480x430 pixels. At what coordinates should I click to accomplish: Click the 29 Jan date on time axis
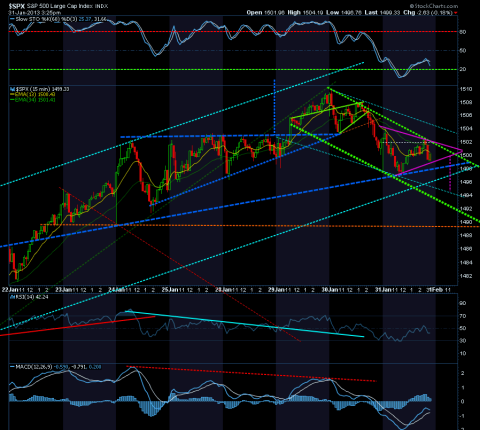point(276,290)
